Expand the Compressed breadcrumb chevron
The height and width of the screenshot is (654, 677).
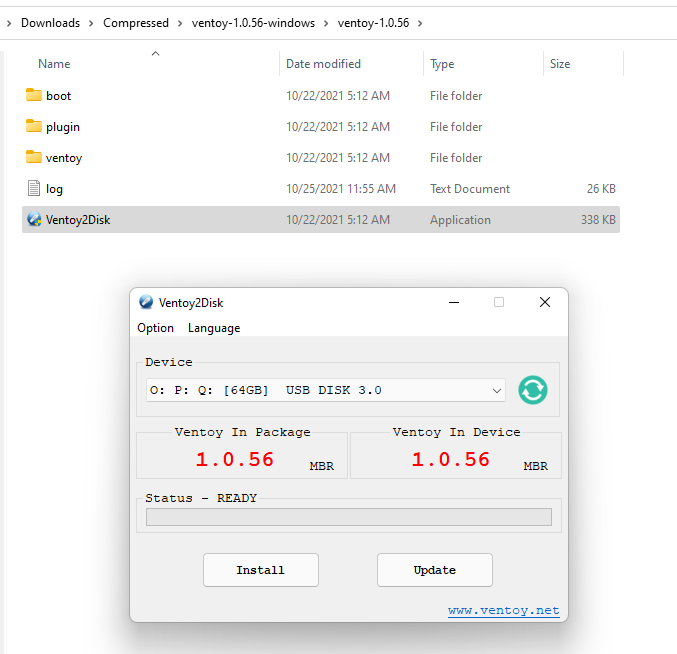point(180,23)
